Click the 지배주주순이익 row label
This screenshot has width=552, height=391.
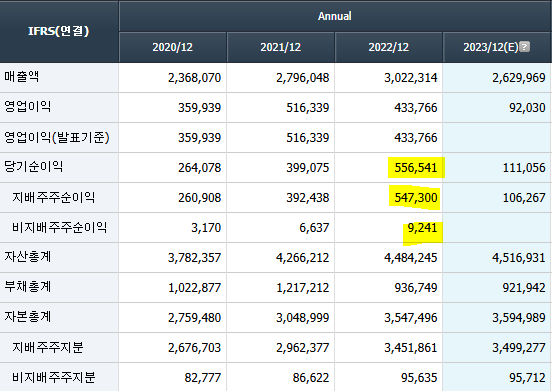(x=54, y=197)
